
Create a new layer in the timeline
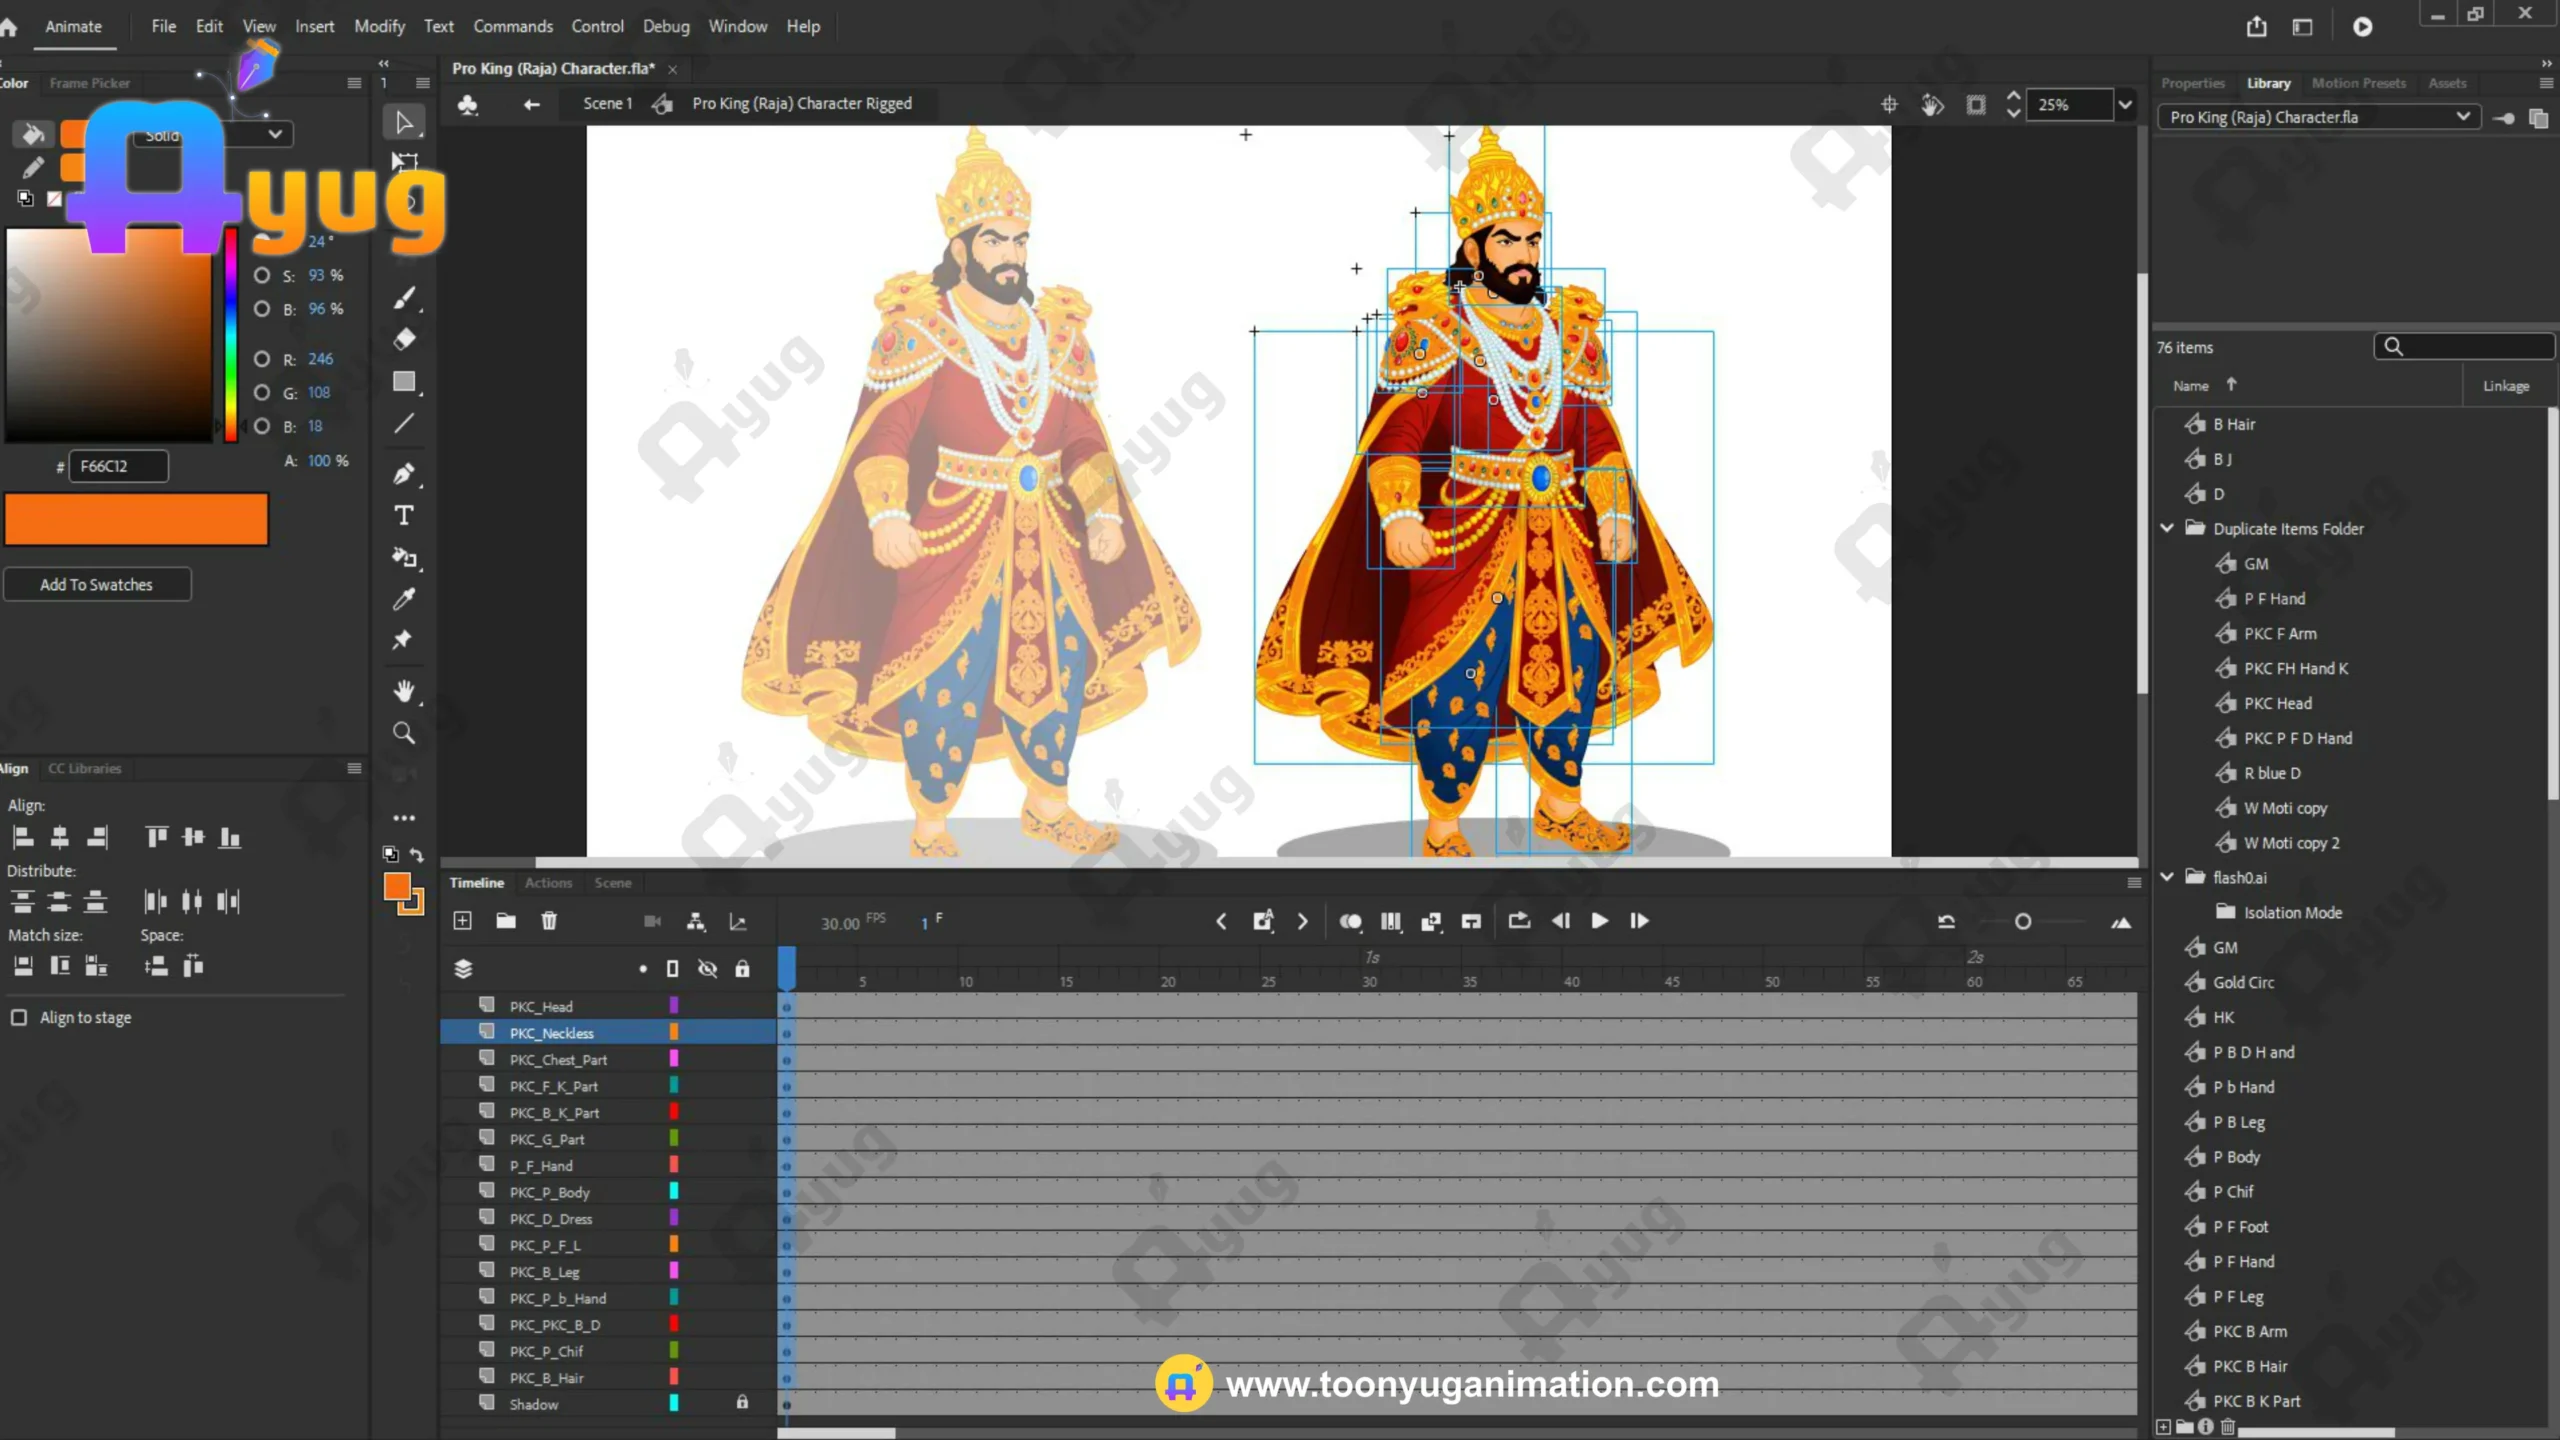(x=462, y=921)
